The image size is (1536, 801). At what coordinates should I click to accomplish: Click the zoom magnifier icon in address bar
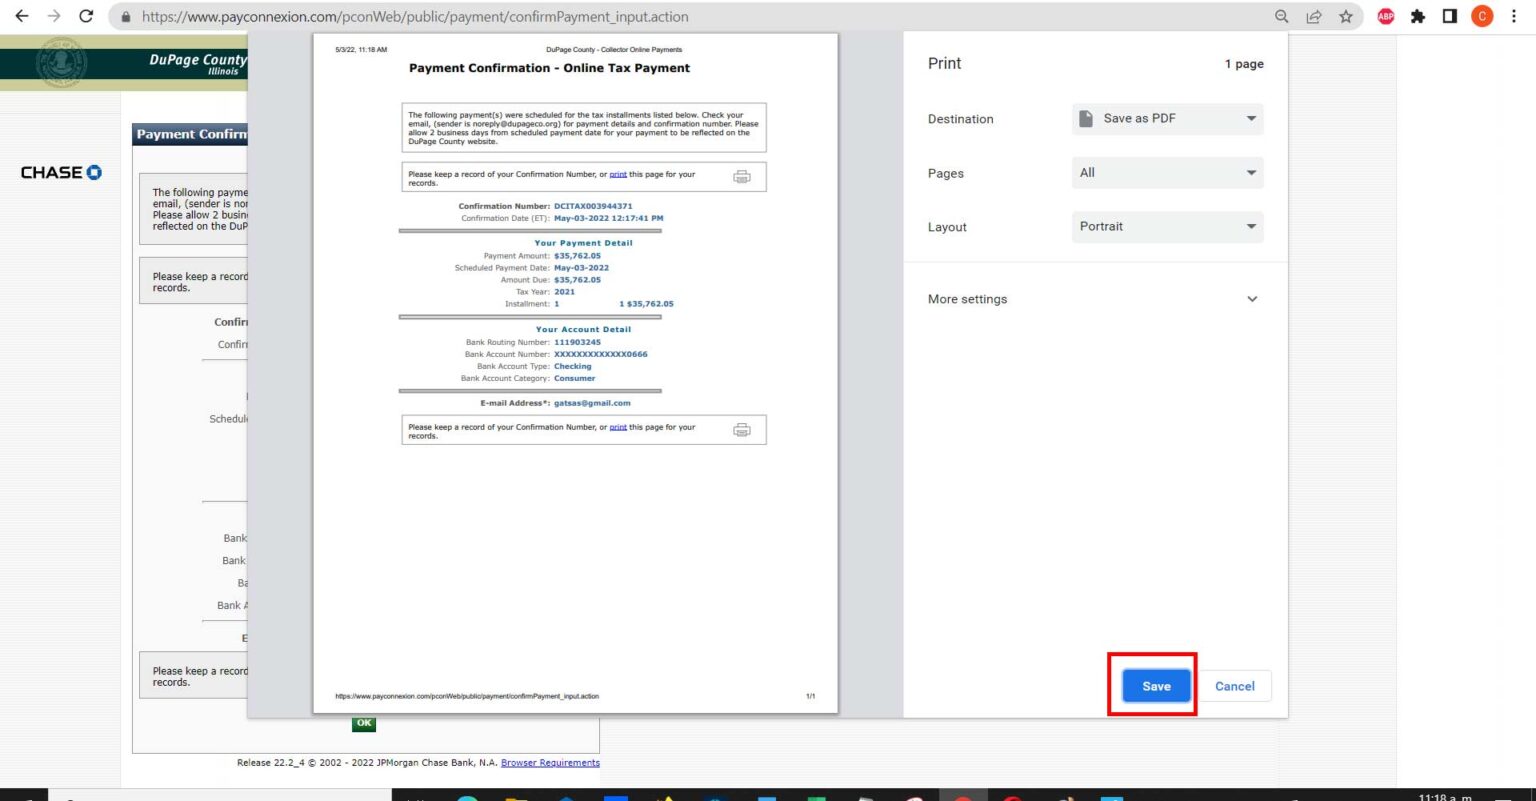click(x=1281, y=16)
